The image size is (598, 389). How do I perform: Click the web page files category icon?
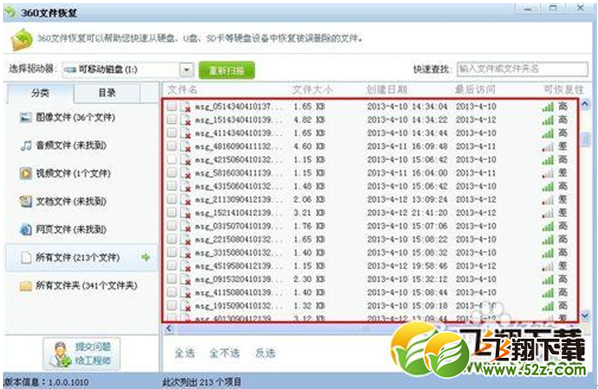tap(26, 230)
